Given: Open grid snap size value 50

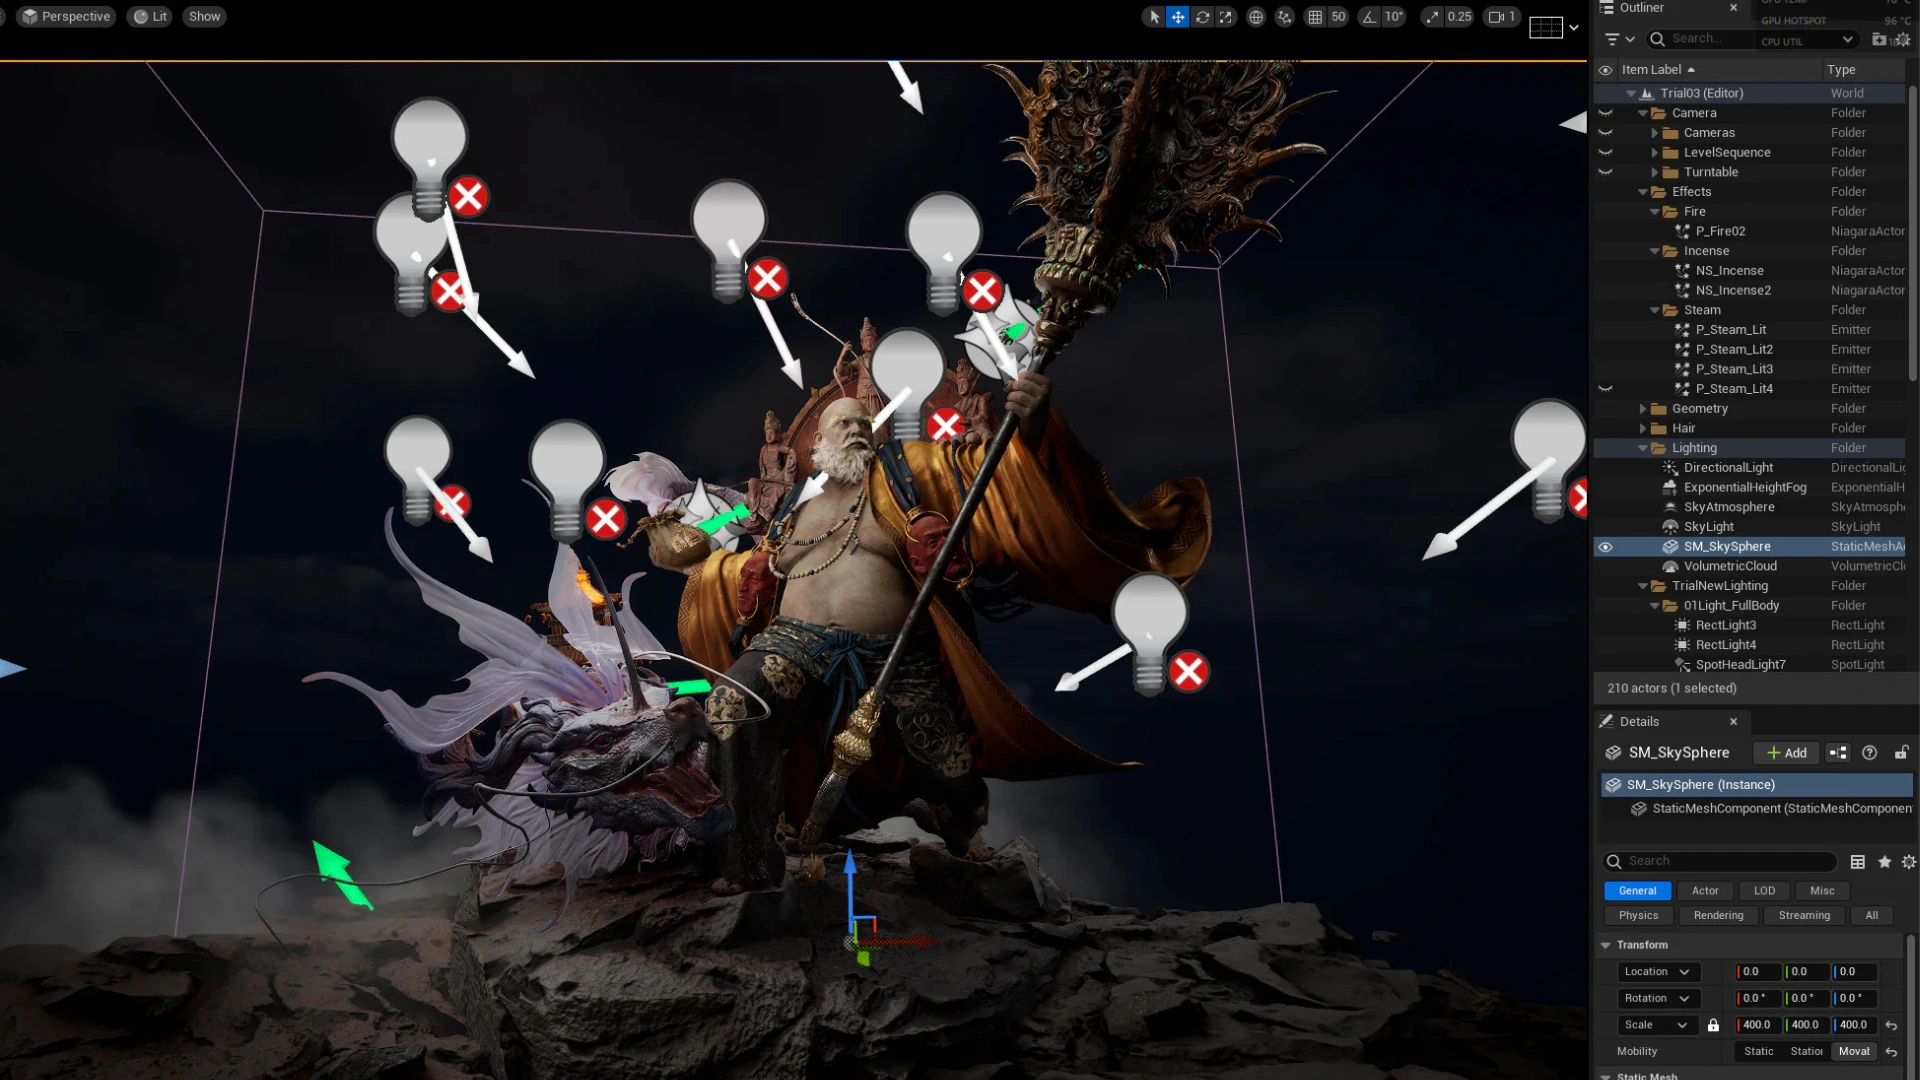Looking at the screenshot, I should point(1338,17).
